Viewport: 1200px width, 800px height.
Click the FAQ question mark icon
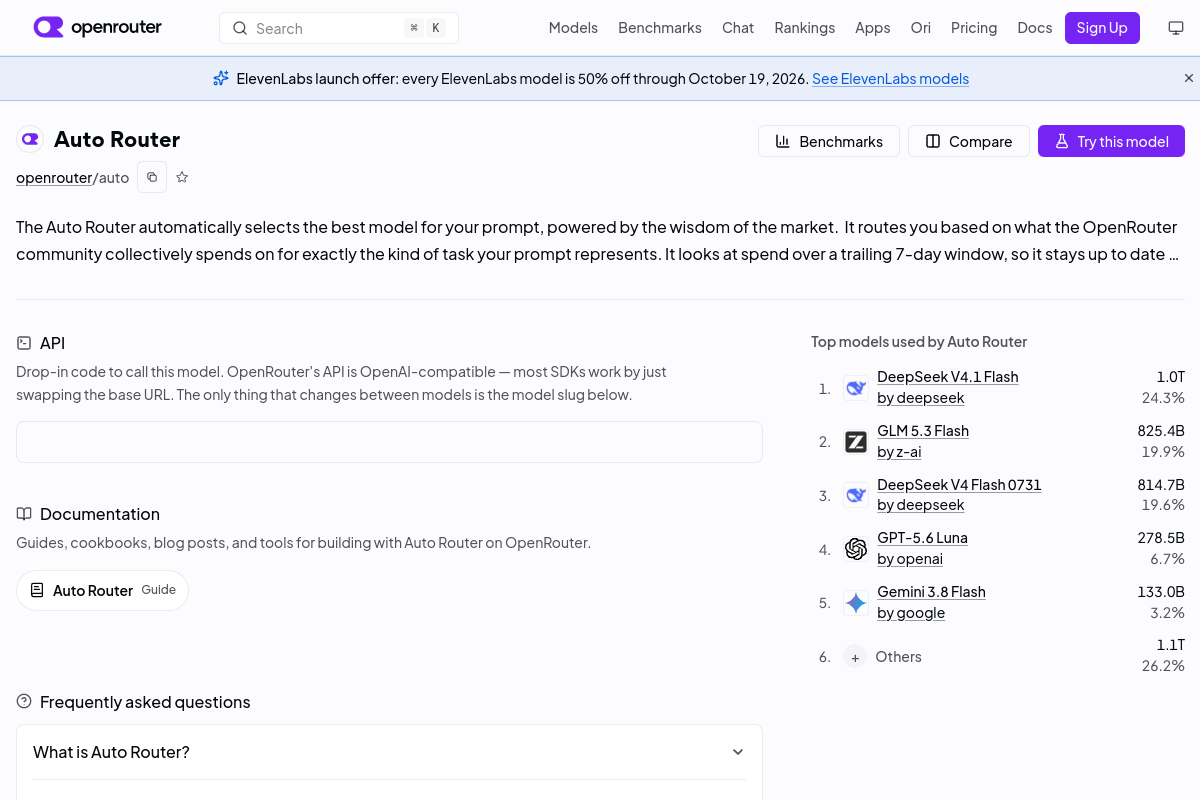coord(24,702)
